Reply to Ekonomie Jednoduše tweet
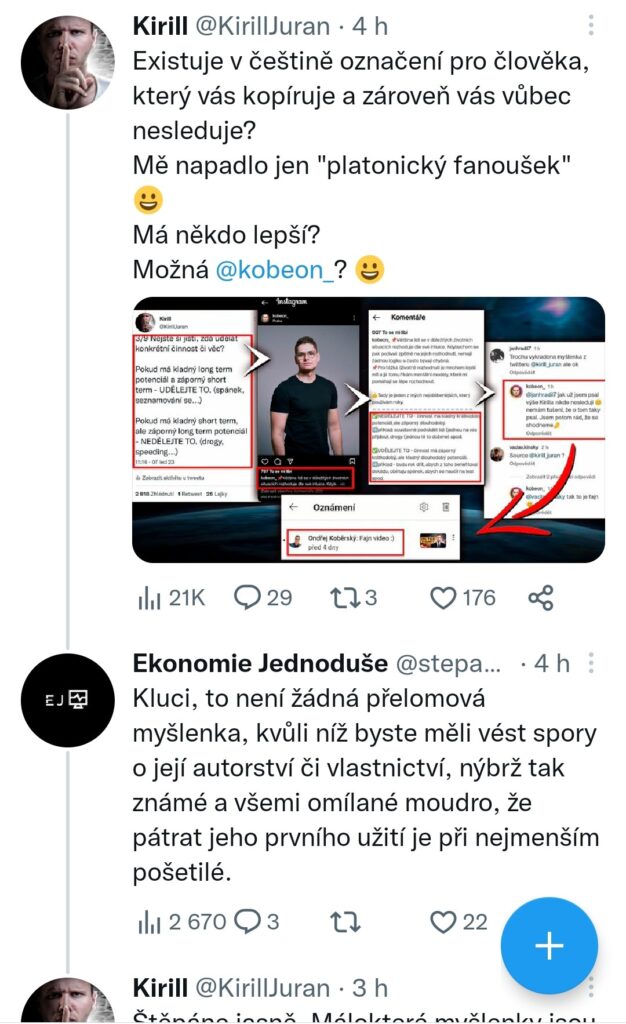 pyautogui.click(x=257, y=921)
